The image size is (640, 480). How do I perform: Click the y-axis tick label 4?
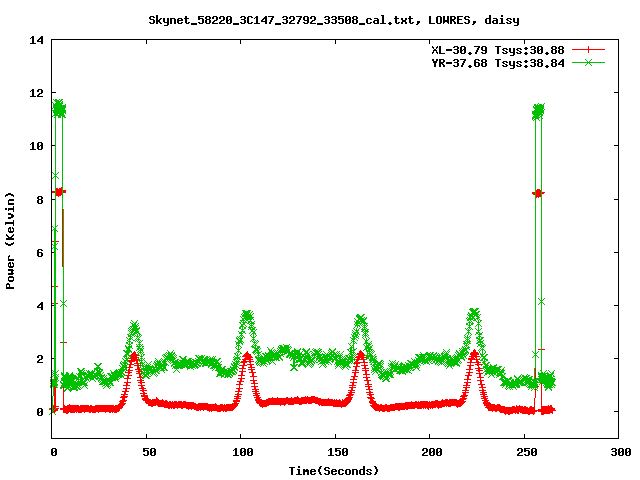40,306
